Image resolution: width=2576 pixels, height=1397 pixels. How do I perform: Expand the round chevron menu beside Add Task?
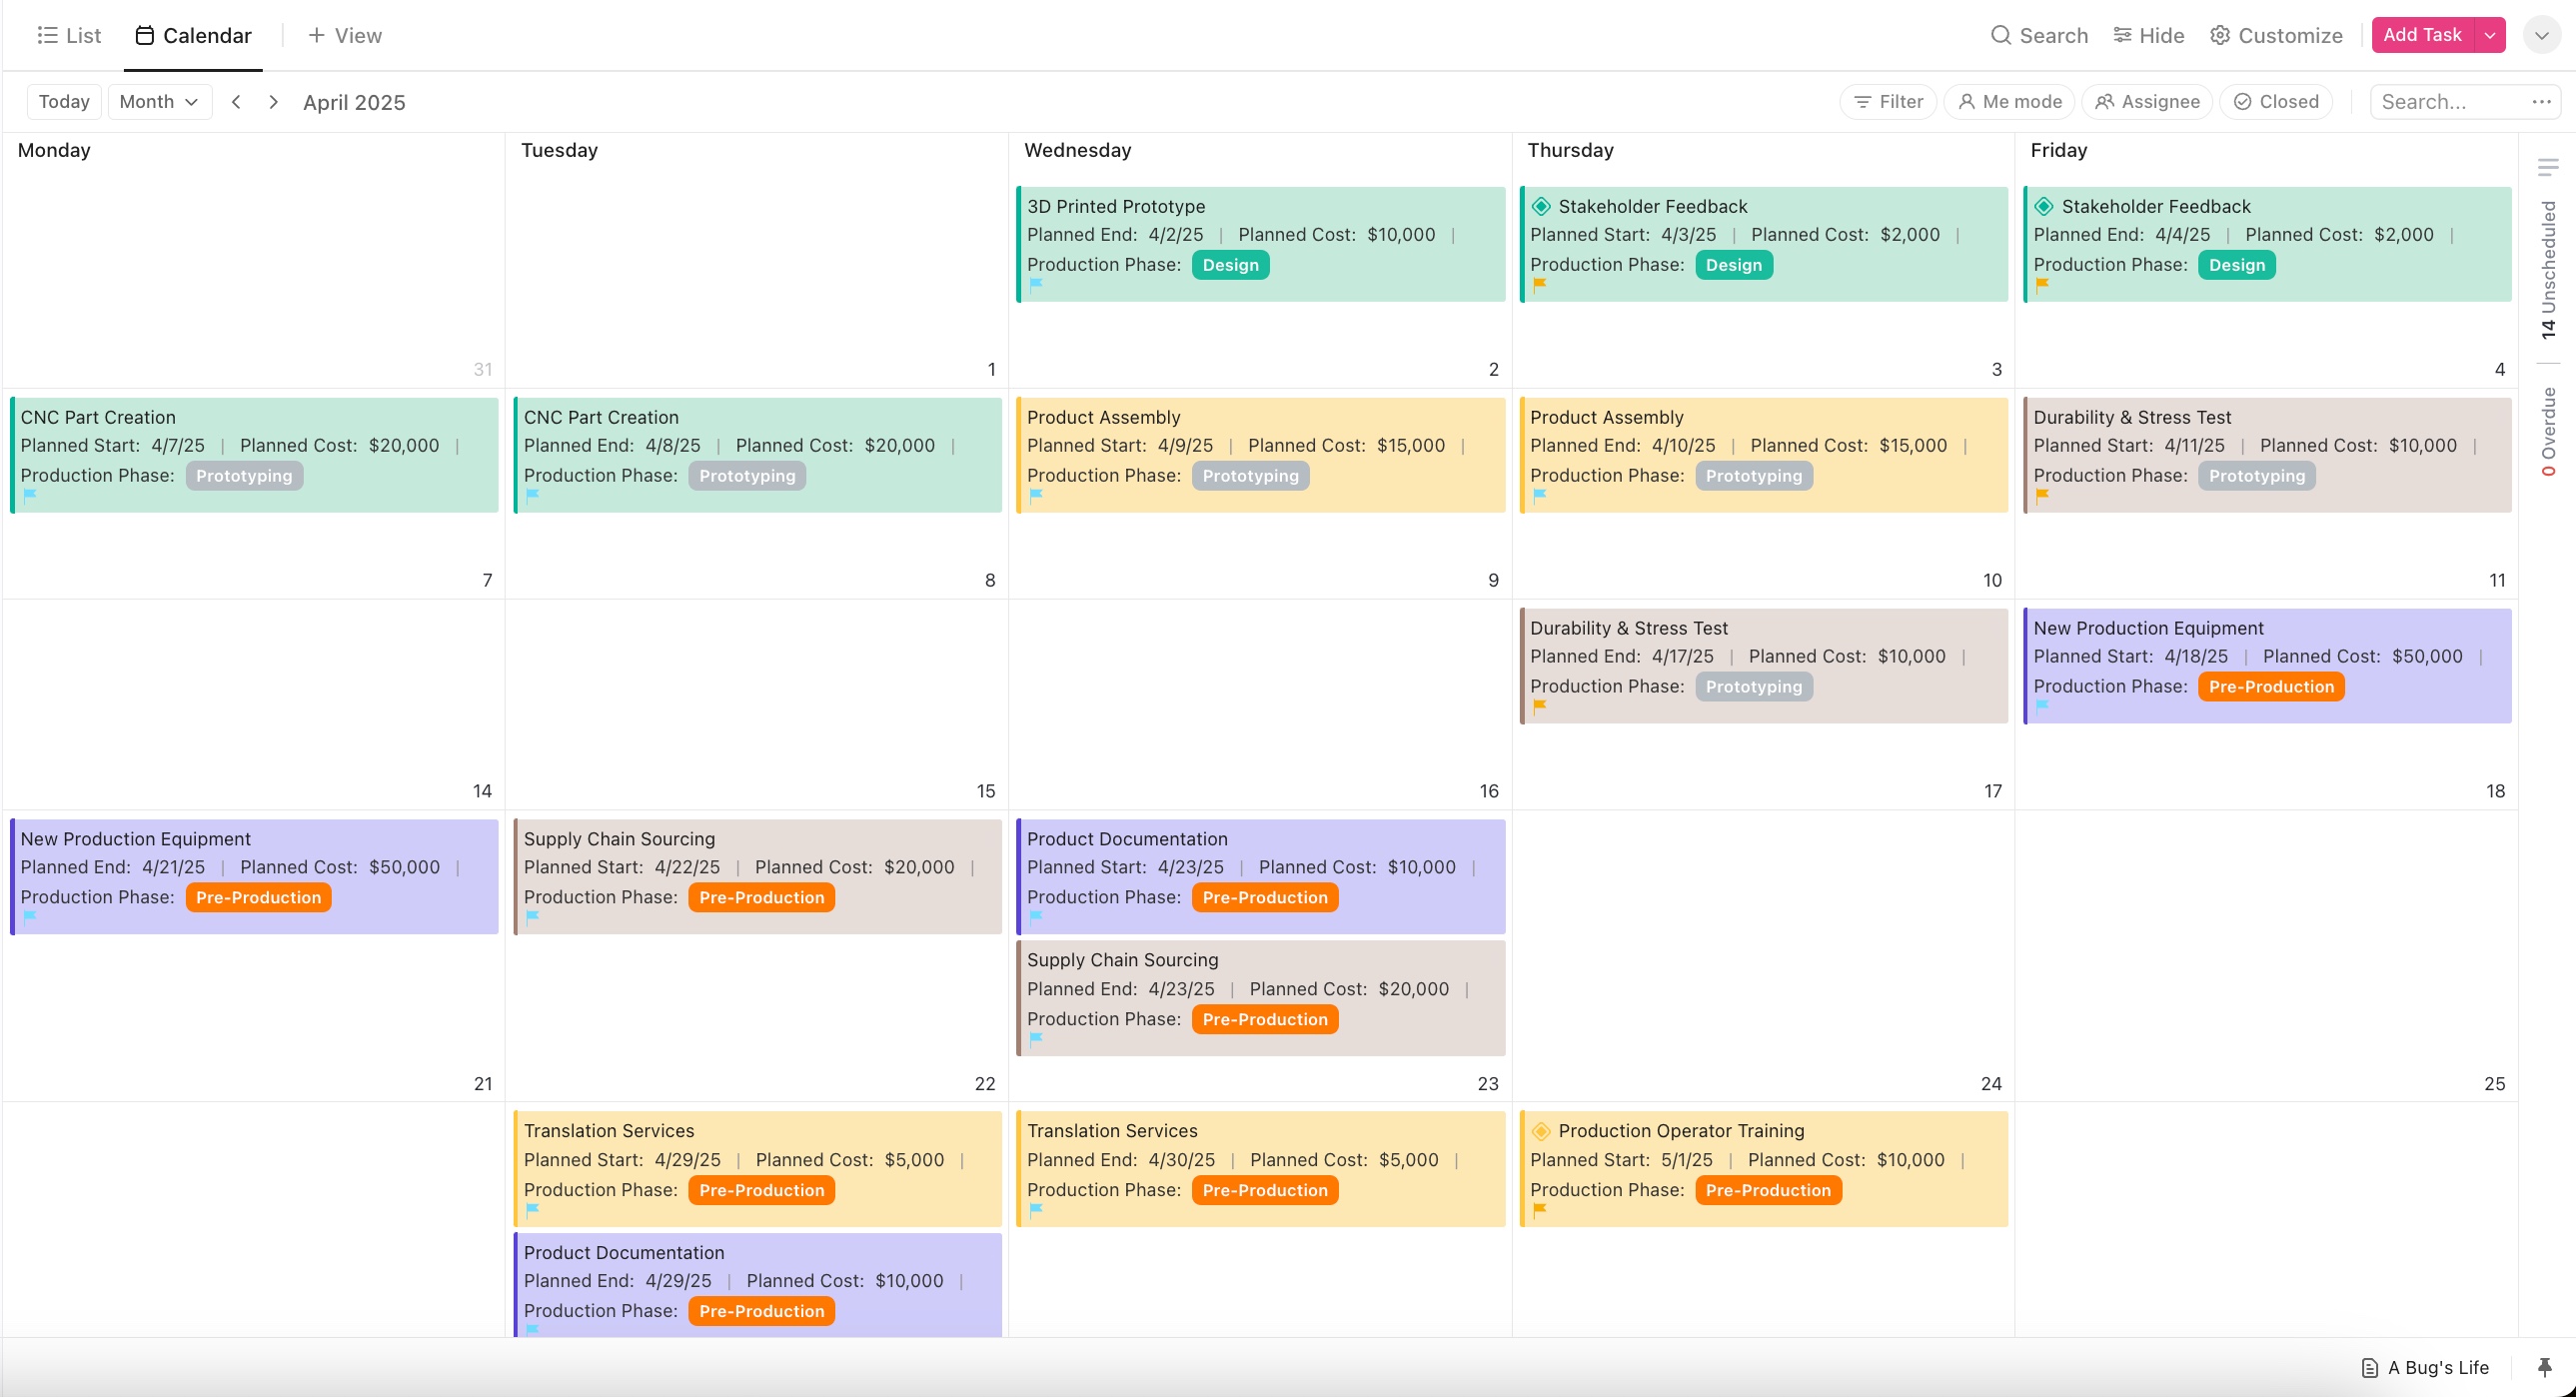(x=2541, y=35)
